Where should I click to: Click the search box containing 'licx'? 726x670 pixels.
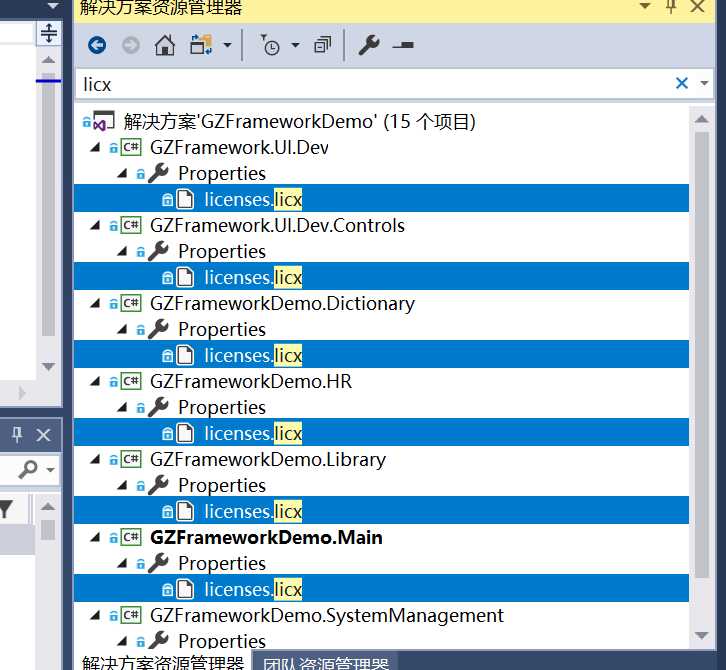pos(373,84)
